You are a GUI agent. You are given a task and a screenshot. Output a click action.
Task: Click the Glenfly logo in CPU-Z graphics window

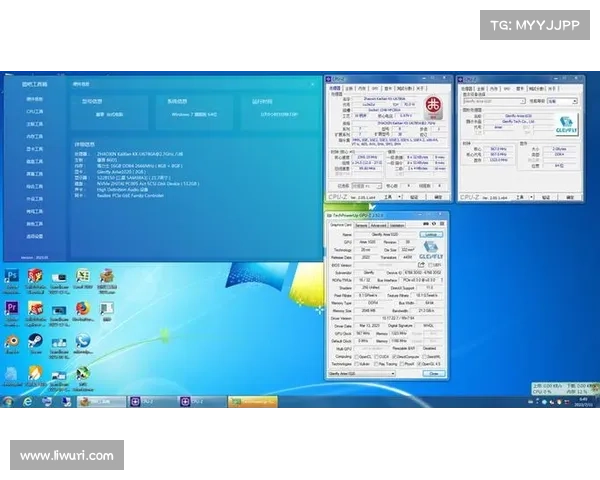566,125
